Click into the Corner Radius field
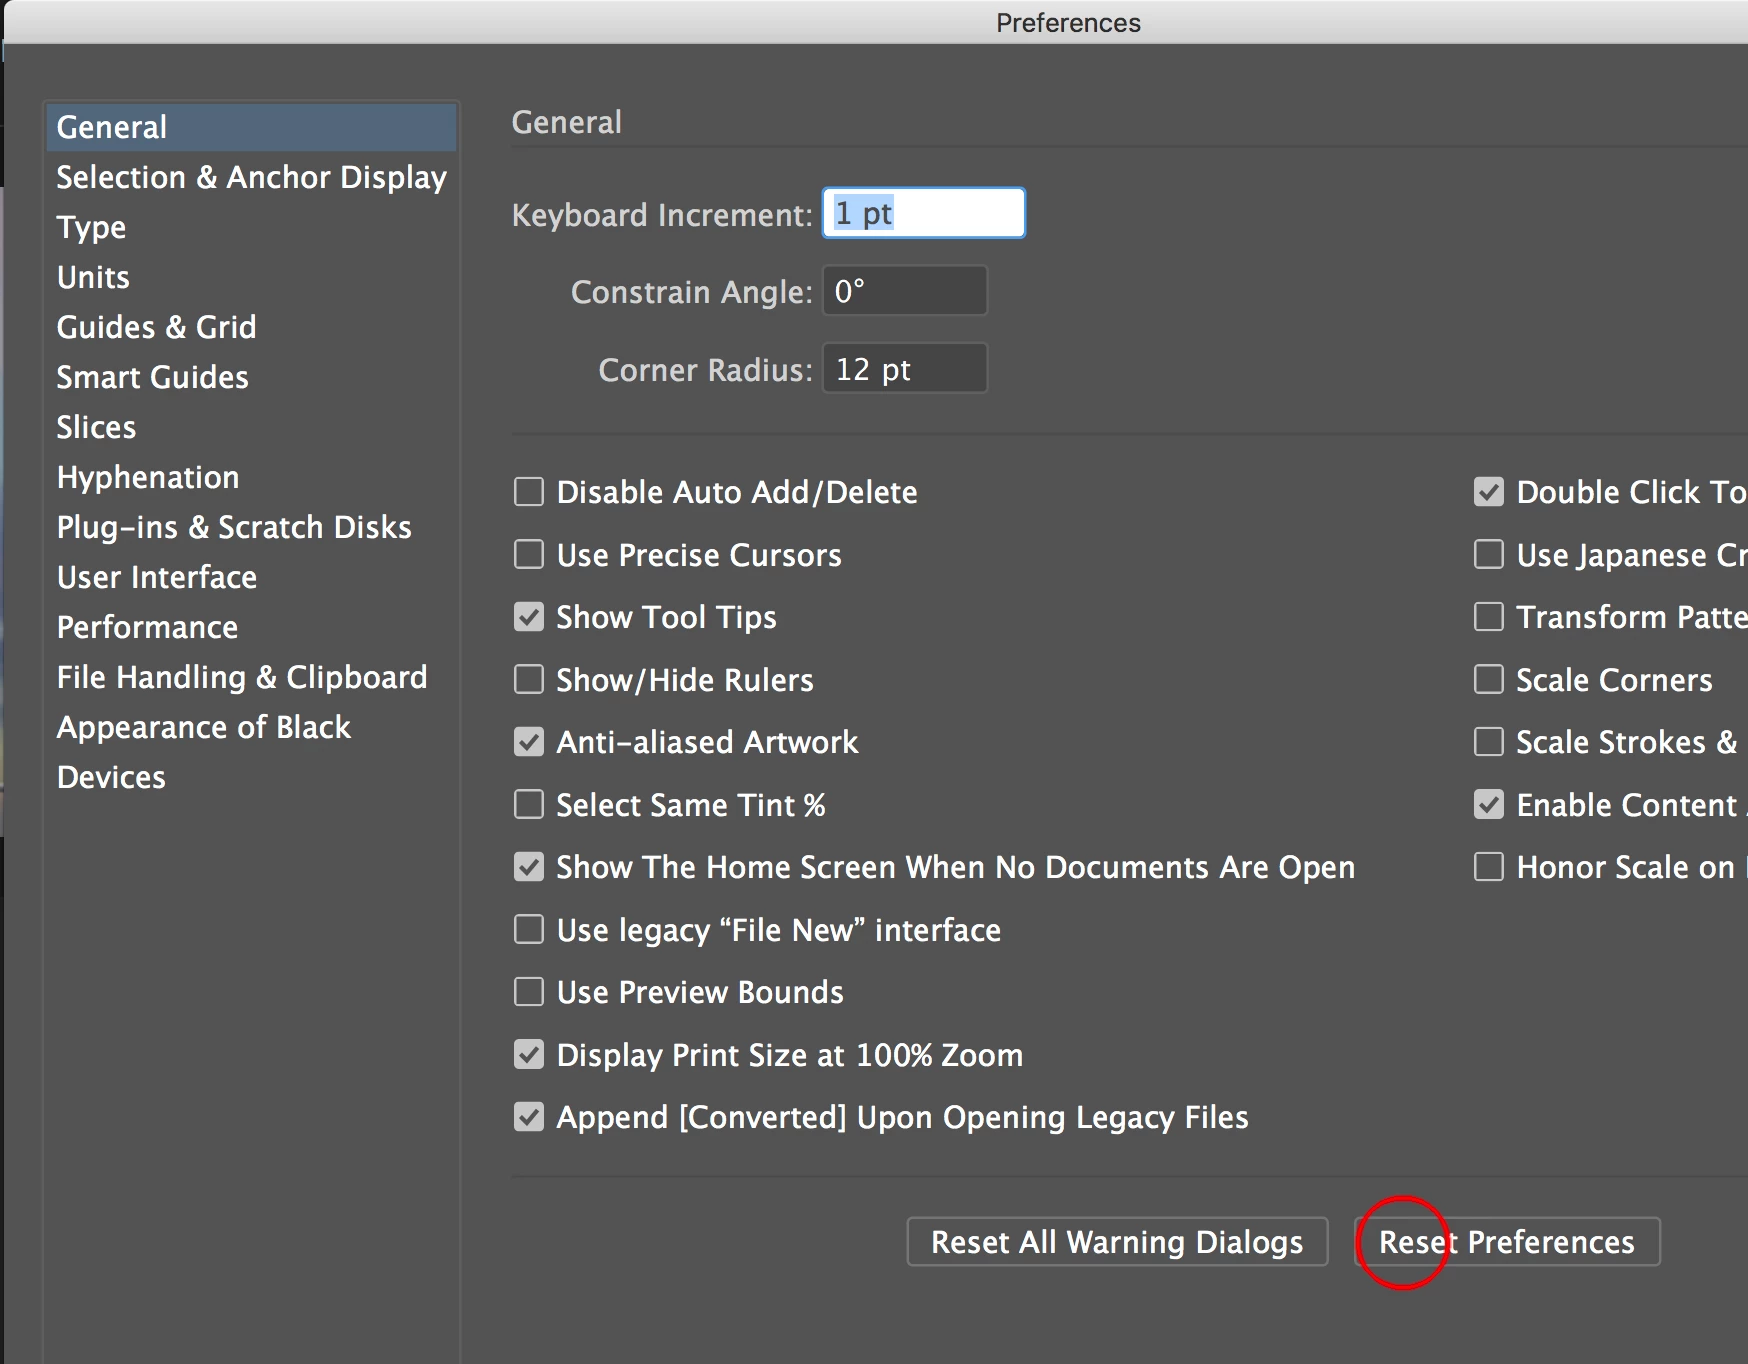This screenshot has height=1364, width=1748. click(x=904, y=369)
